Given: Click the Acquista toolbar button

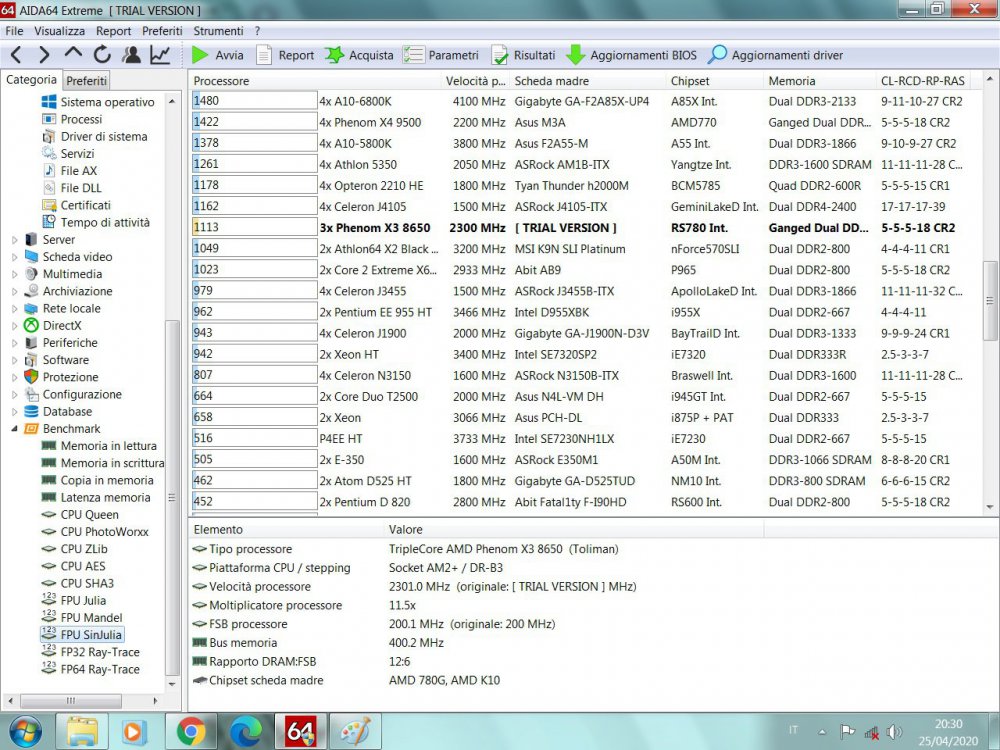Looking at the screenshot, I should pos(359,55).
